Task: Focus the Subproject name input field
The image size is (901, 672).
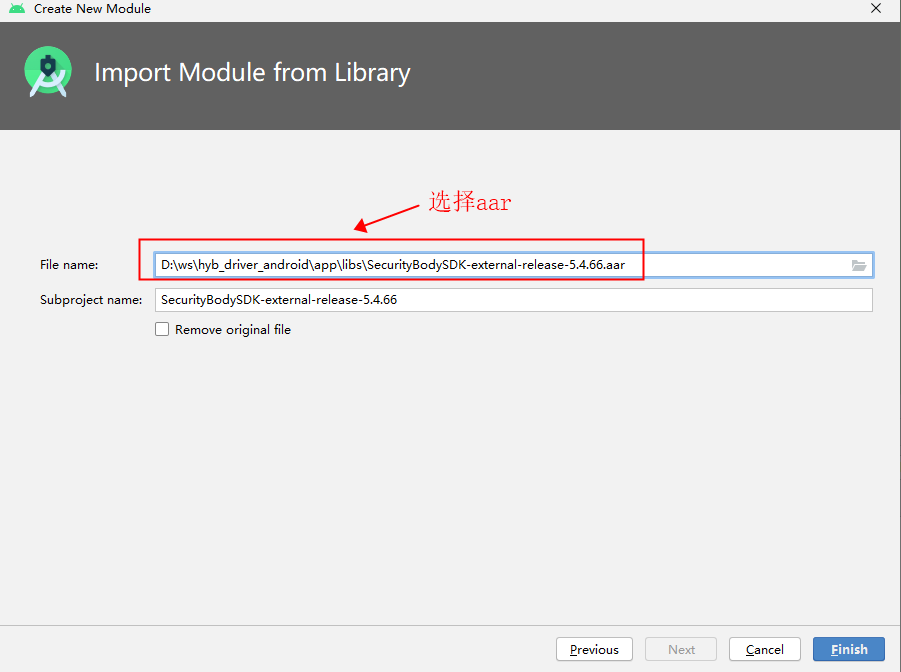Action: [x=514, y=300]
